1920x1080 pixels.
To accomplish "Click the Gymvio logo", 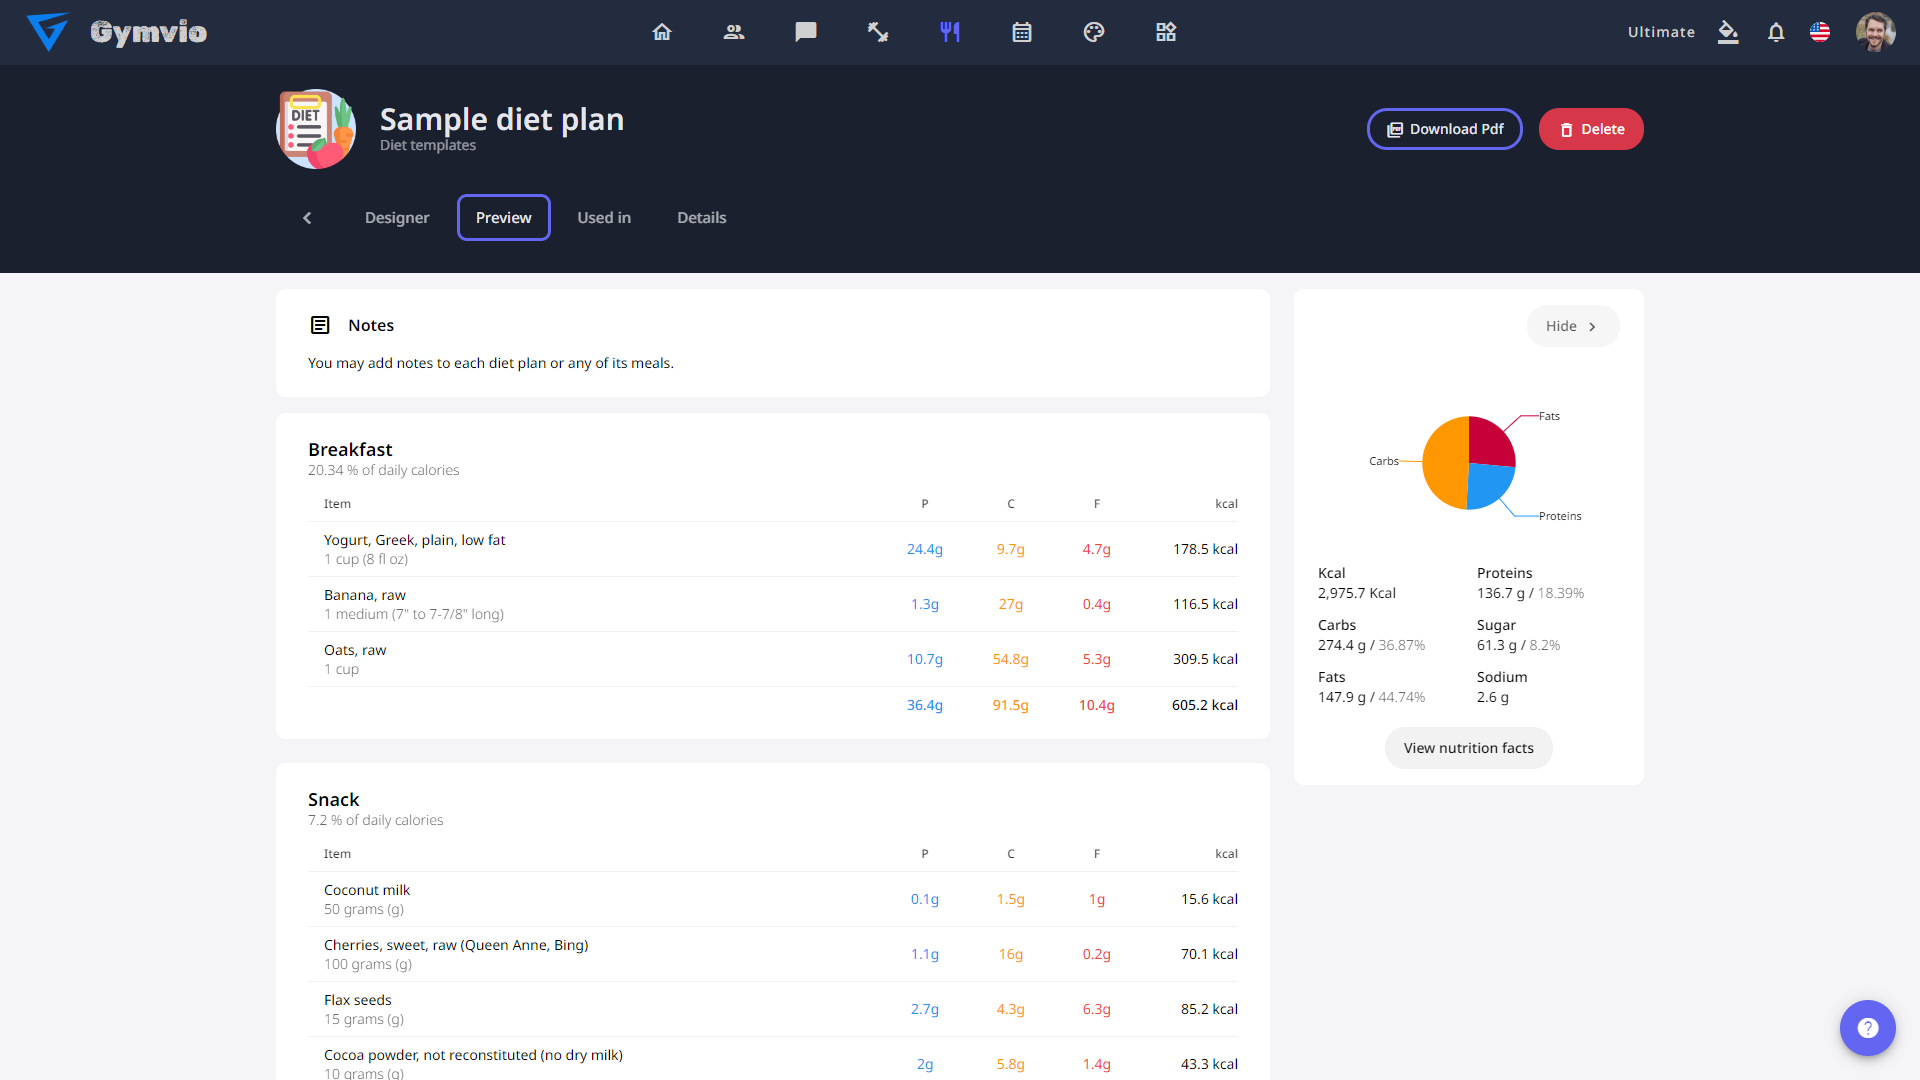I will [x=117, y=32].
